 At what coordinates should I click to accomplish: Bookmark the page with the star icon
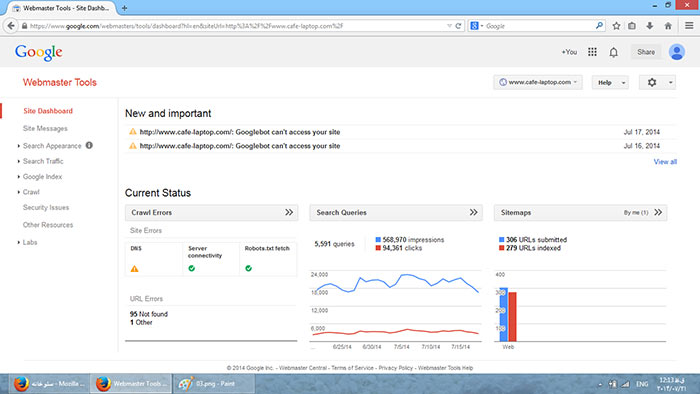616,26
